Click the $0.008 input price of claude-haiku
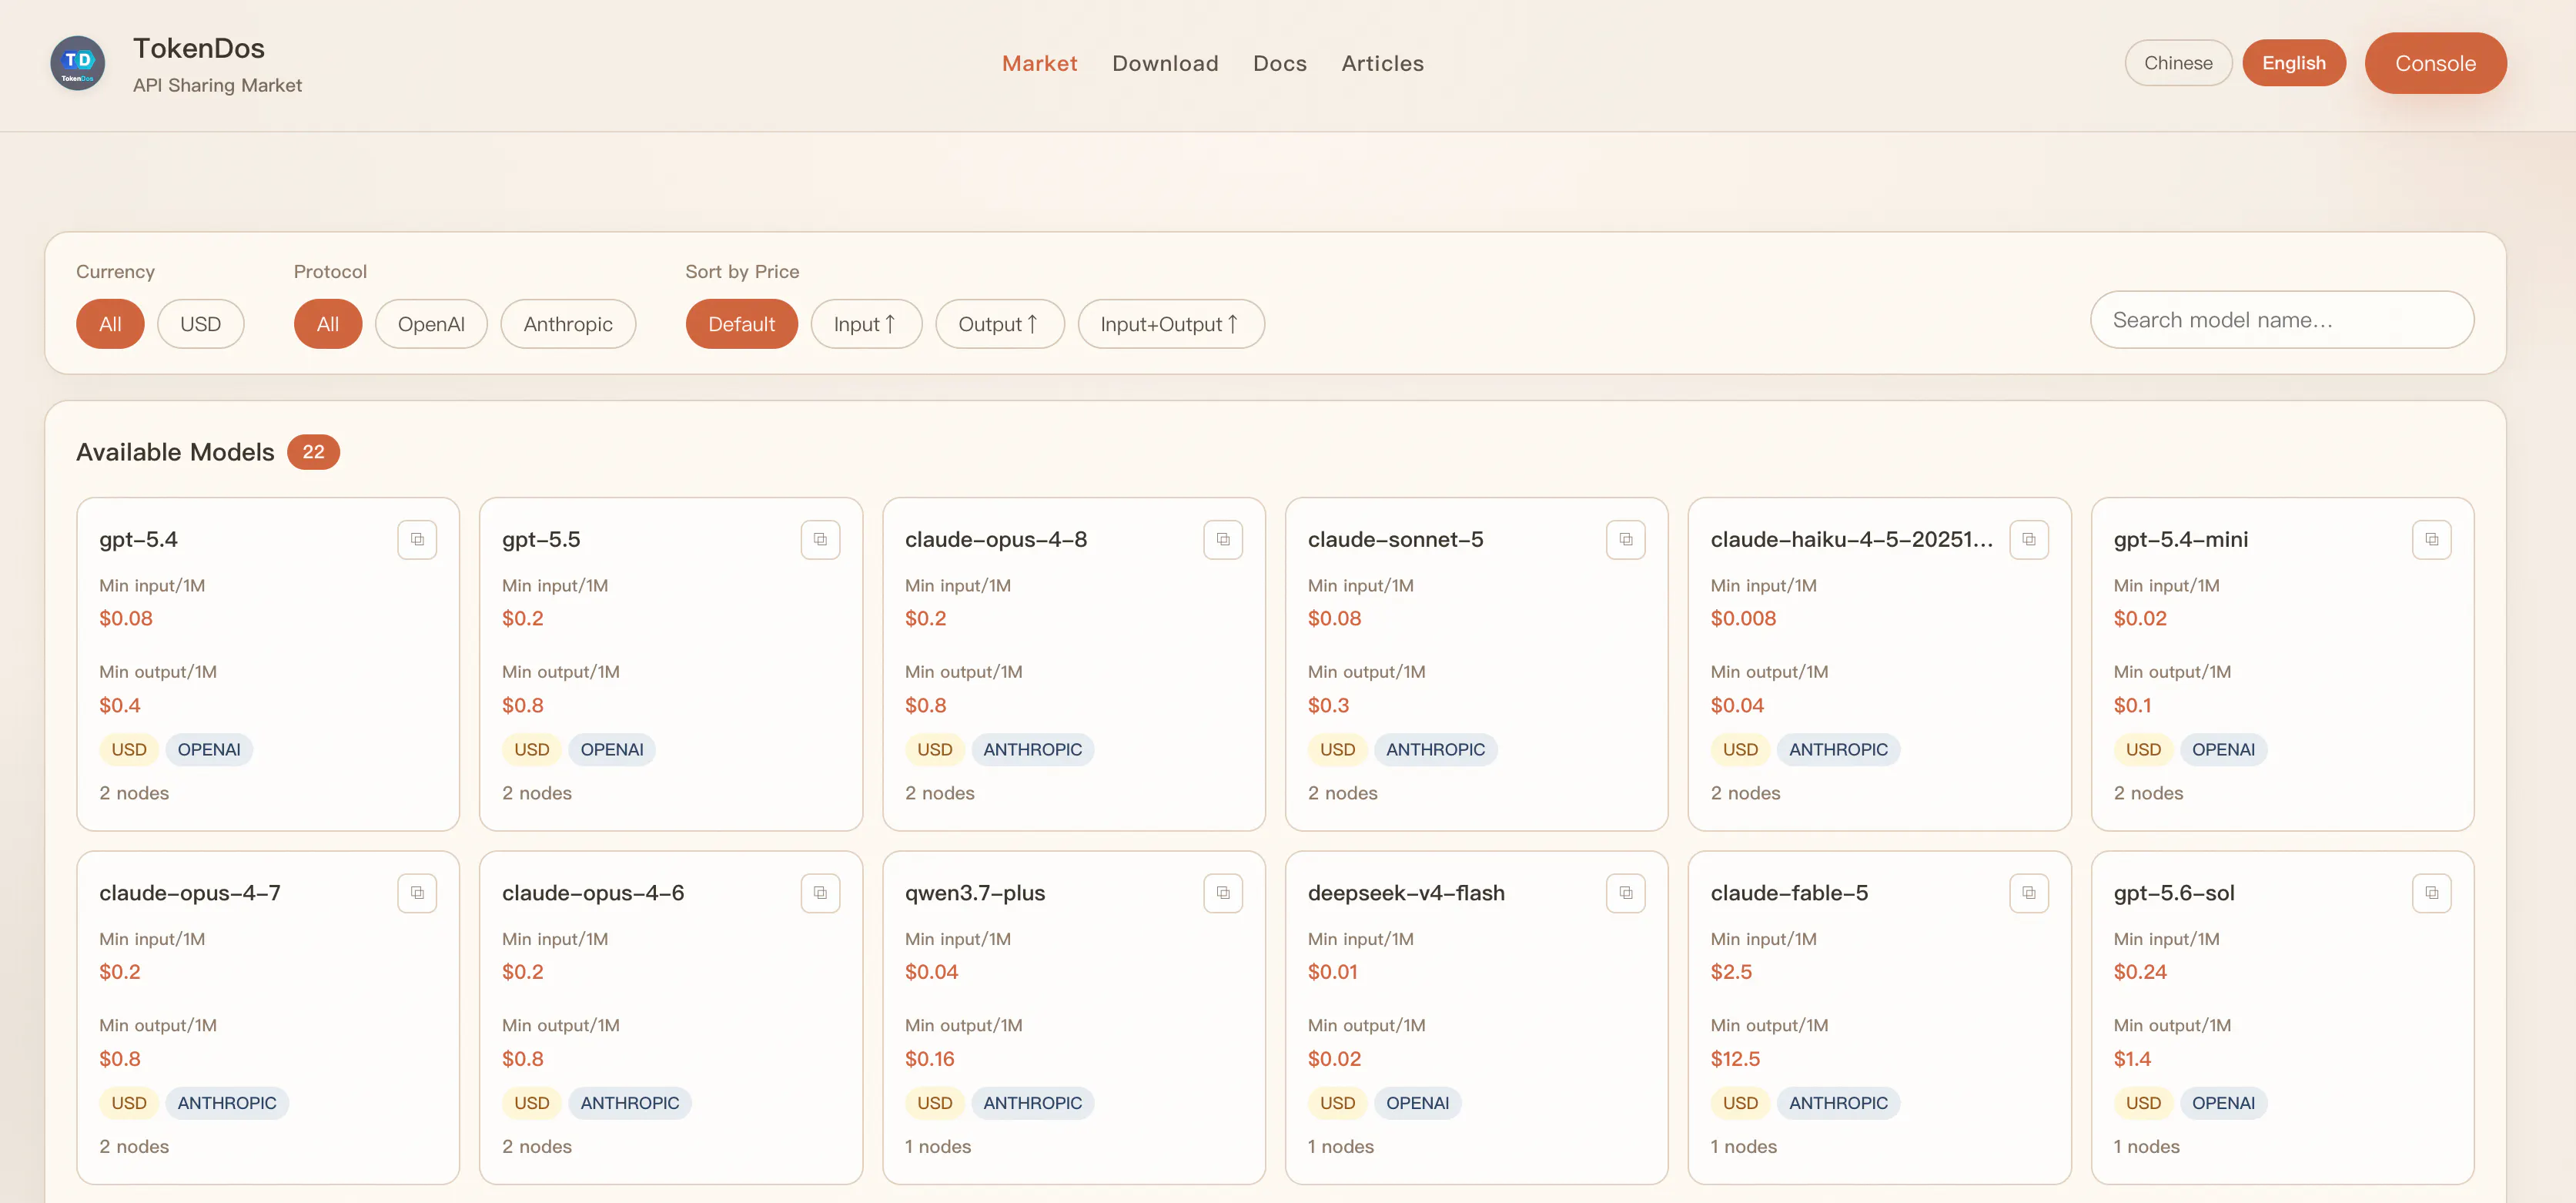 [x=1743, y=619]
